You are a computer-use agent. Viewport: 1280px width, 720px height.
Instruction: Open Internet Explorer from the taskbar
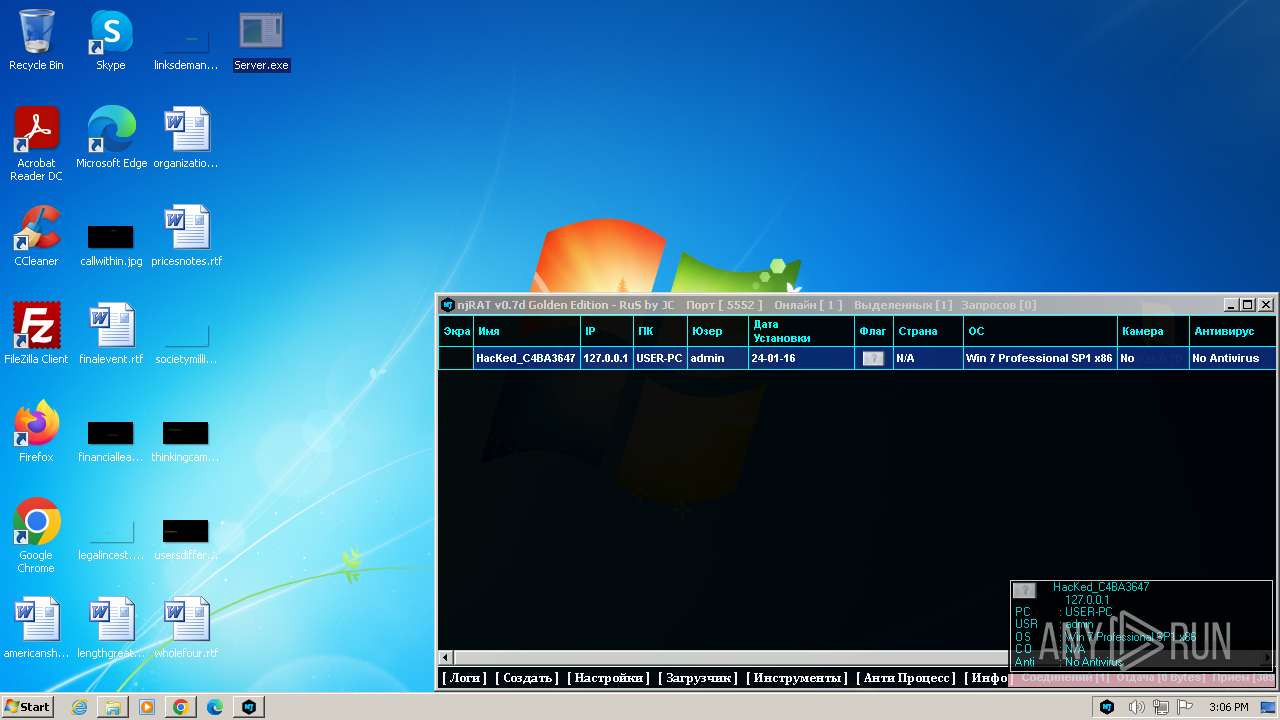pos(79,707)
